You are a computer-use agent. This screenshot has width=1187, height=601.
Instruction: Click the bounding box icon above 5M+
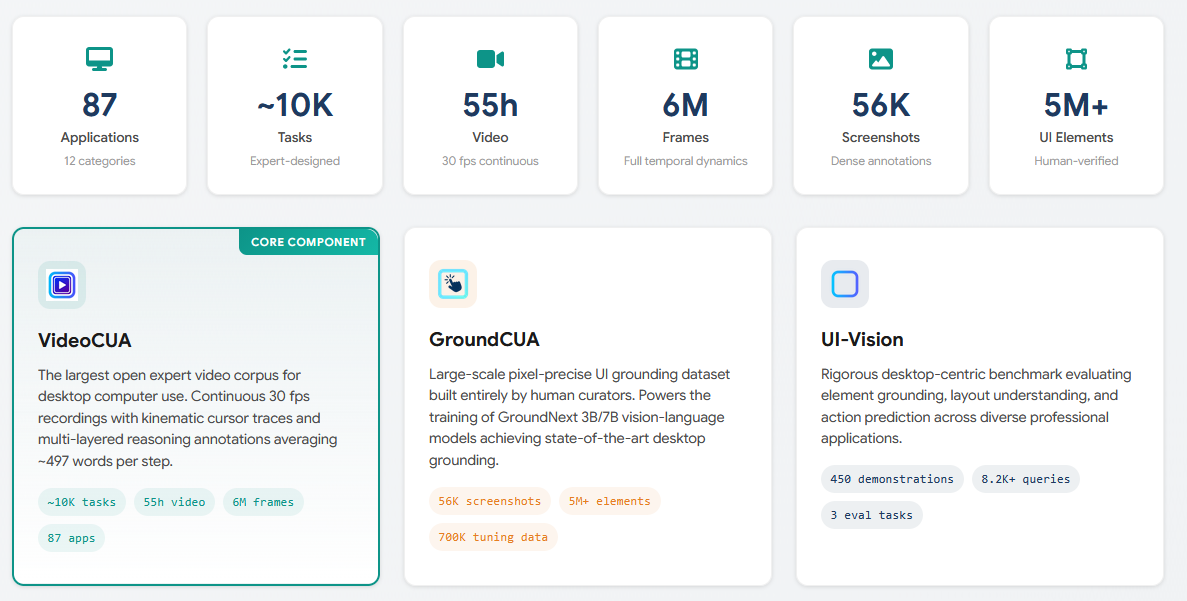pyautogui.click(x=1076, y=59)
